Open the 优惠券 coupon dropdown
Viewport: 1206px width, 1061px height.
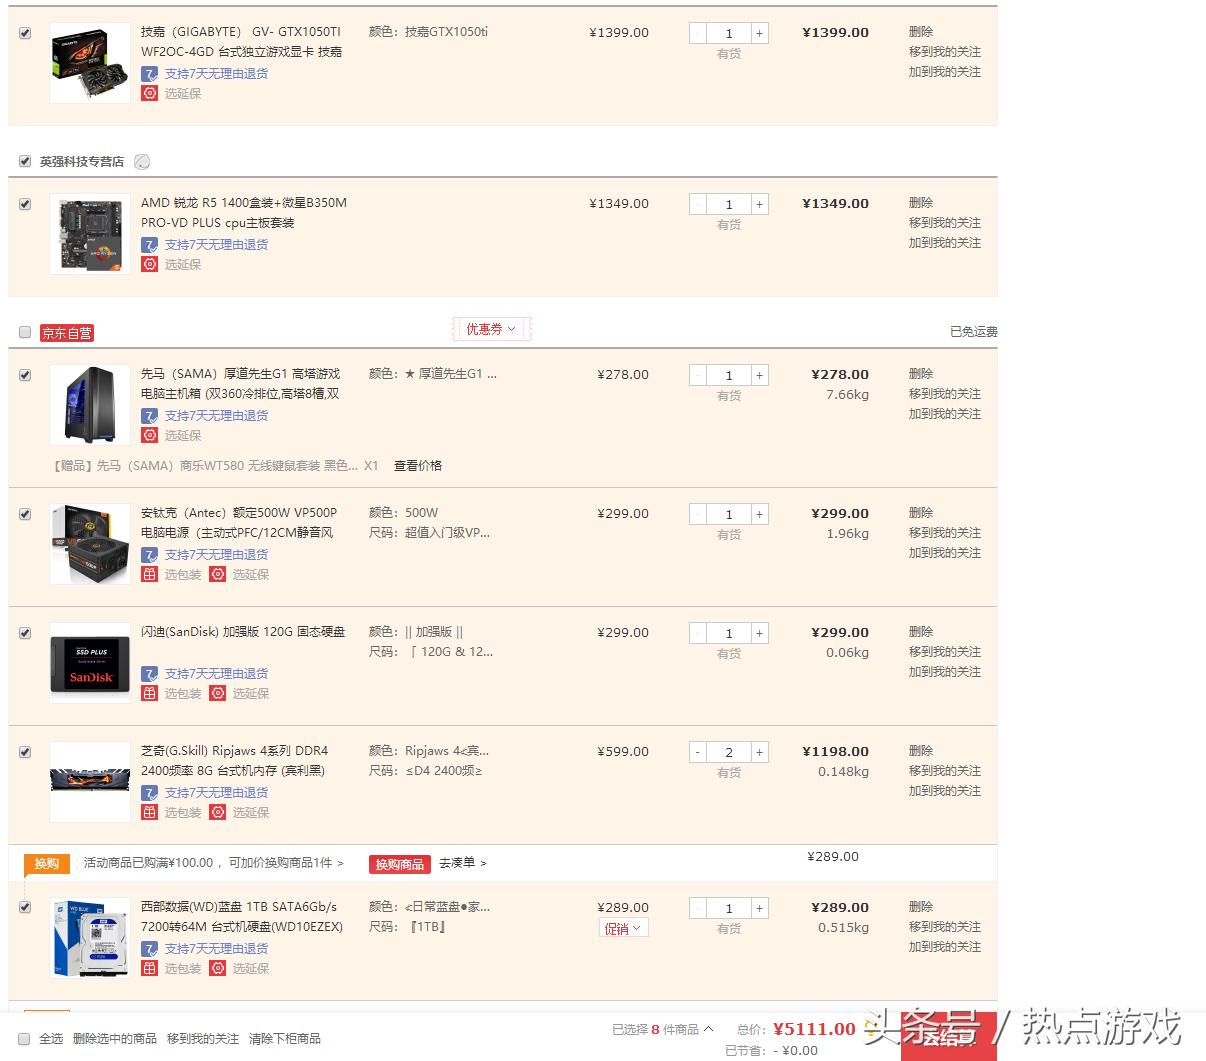point(490,328)
